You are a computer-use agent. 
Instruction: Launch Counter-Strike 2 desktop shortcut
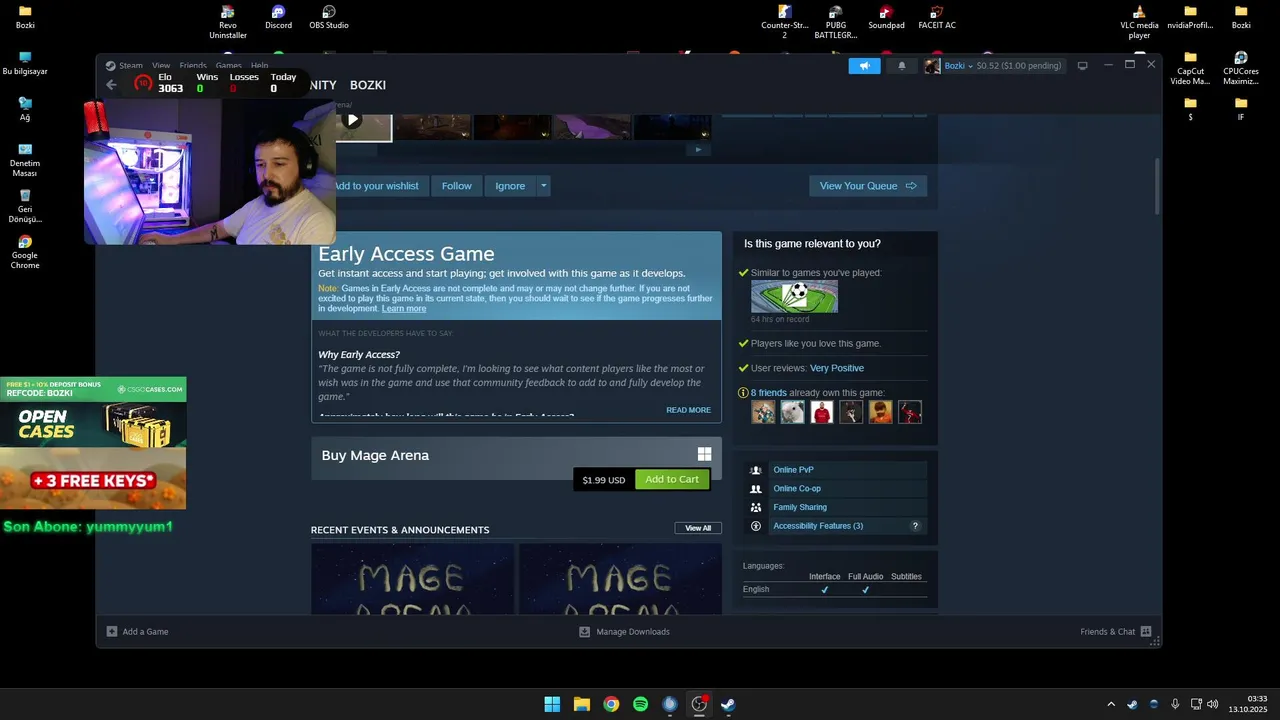pos(785,22)
